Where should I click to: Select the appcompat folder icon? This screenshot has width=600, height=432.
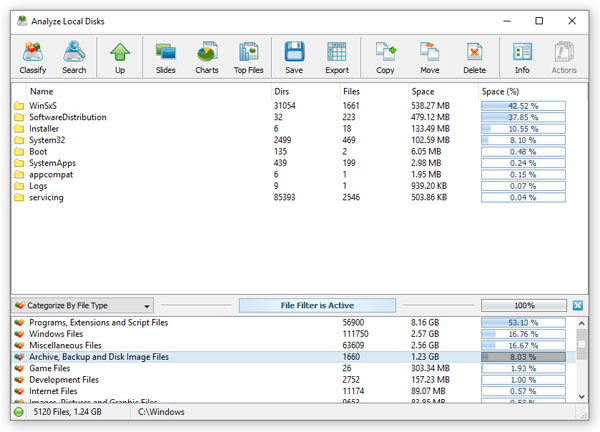click(x=19, y=174)
